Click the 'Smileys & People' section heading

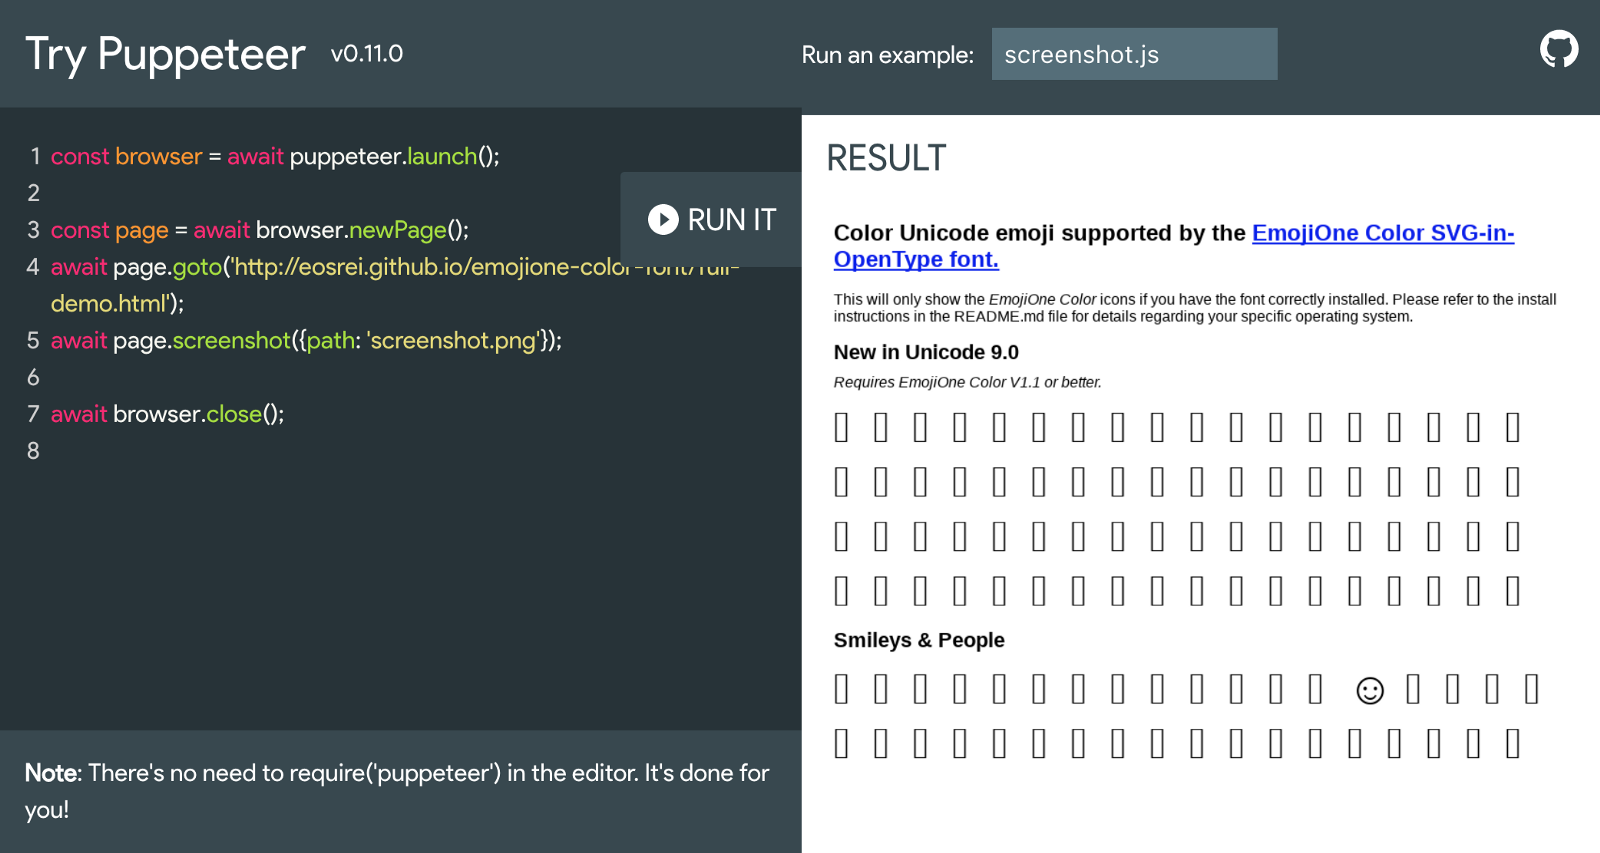click(919, 640)
